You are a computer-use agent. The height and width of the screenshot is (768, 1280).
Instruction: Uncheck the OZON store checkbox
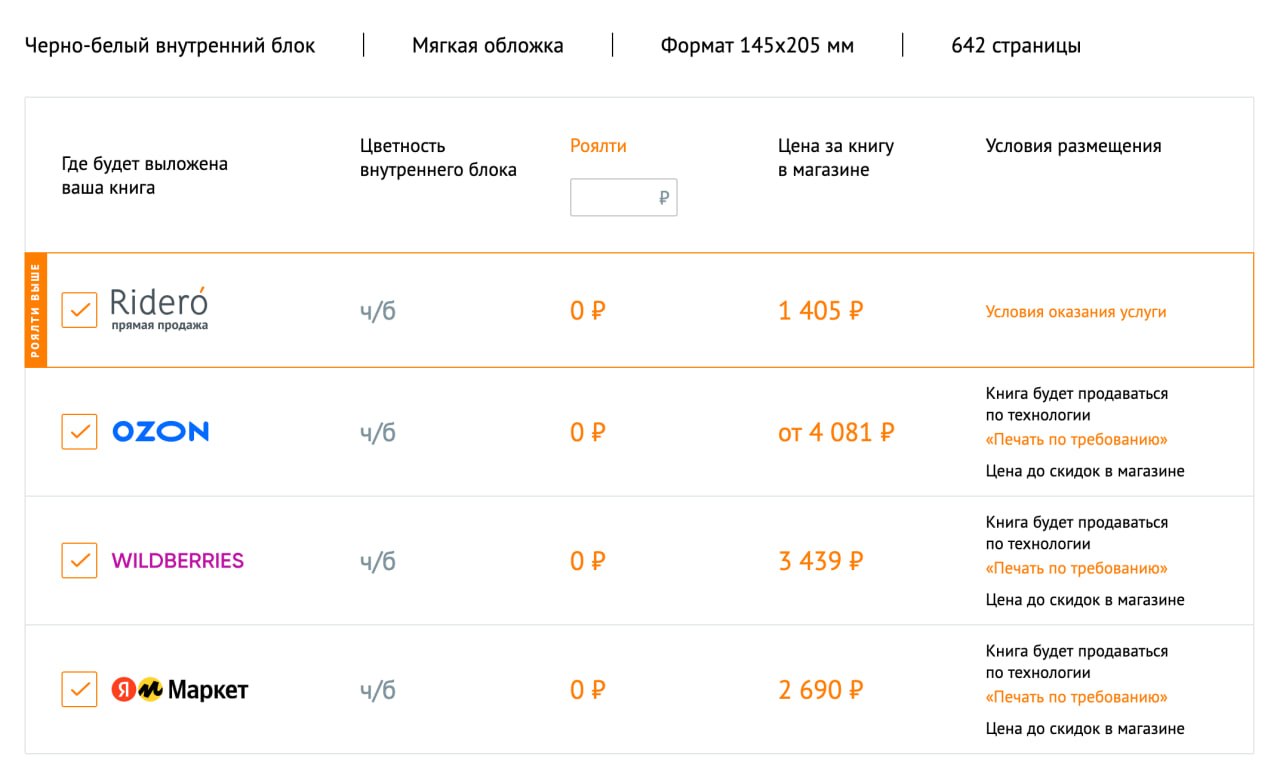coord(79,432)
